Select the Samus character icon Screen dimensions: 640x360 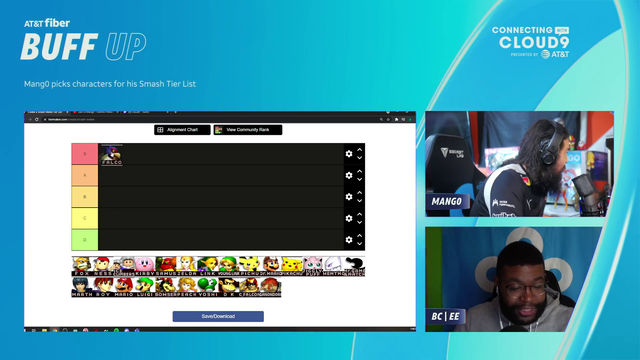pyautogui.click(x=166, y=266)
